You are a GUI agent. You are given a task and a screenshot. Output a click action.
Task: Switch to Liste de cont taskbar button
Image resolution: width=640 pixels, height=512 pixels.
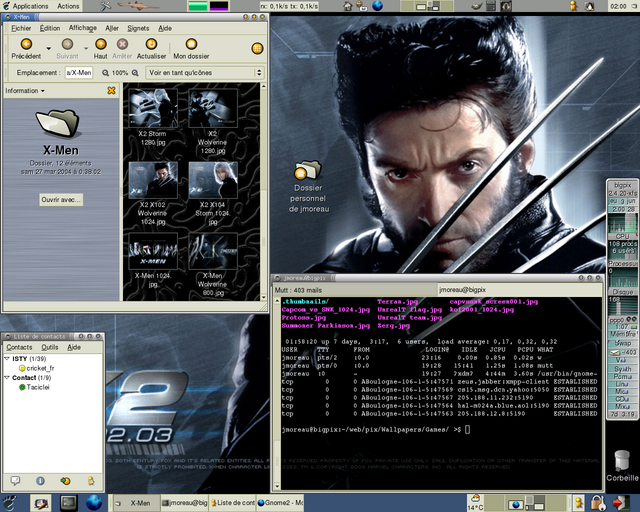click(233, 503)
